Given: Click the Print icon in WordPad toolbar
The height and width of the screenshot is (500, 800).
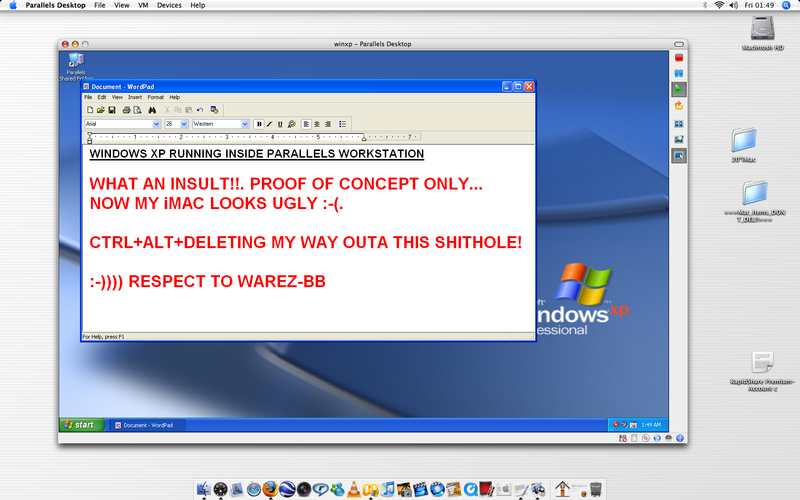Looking at the screenshot, I should point(125,109).
